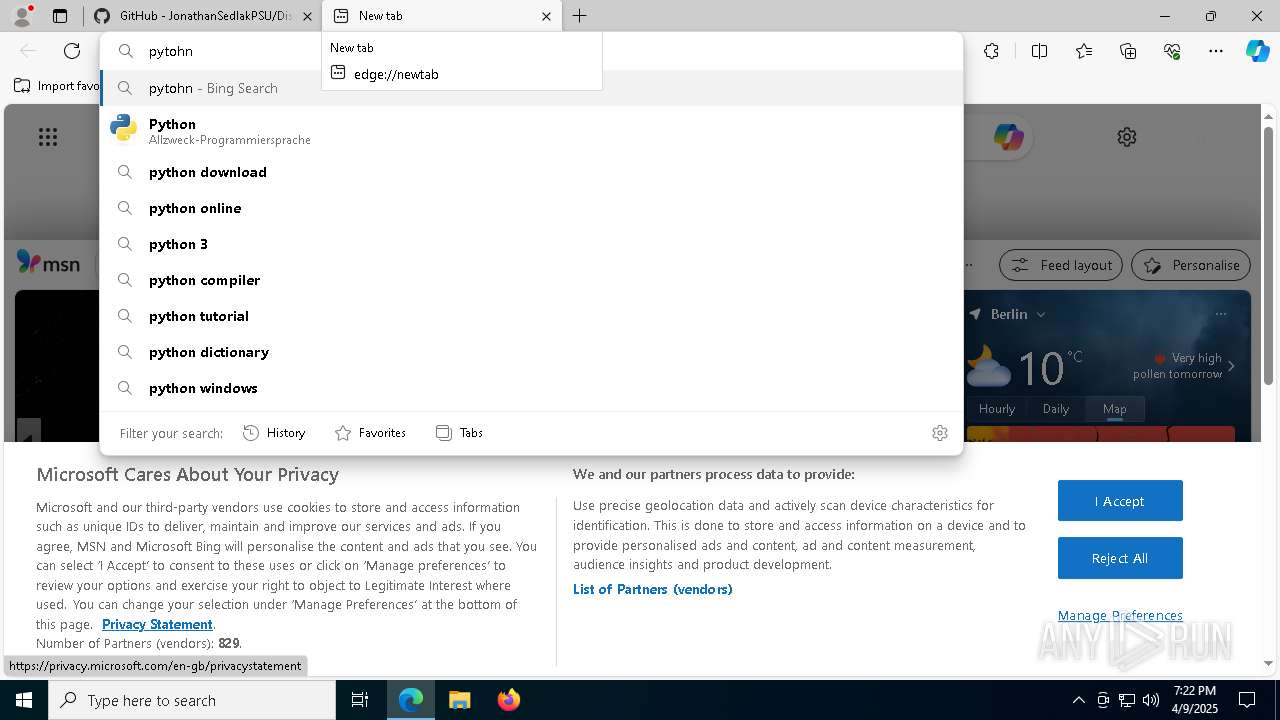Choose the 'python online' suggestion
Image resolution: width=1280 pixels, height=720 pixels.
coord(531,208)
